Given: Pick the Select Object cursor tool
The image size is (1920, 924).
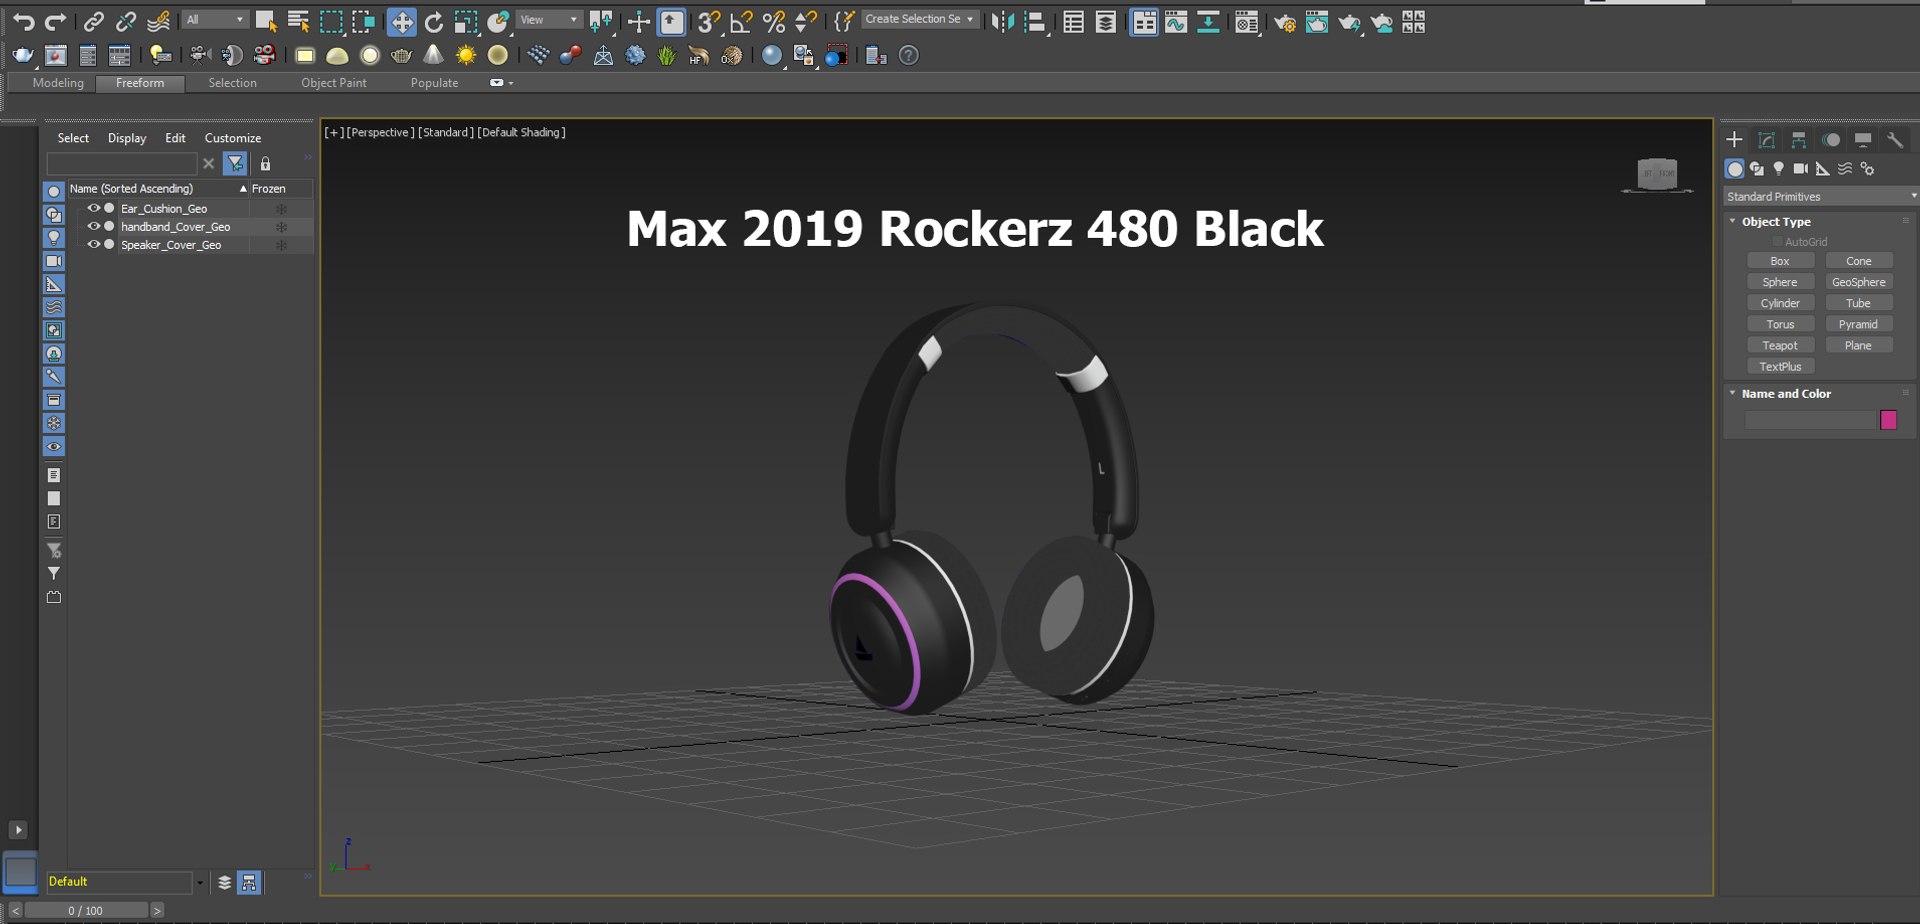Looking at the screenshot, I should pos(266,21).
